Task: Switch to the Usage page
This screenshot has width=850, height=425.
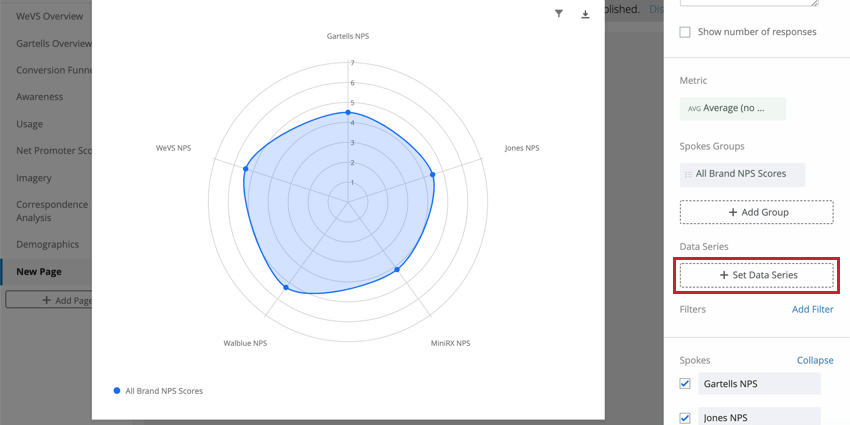Action: click(29, 124)
